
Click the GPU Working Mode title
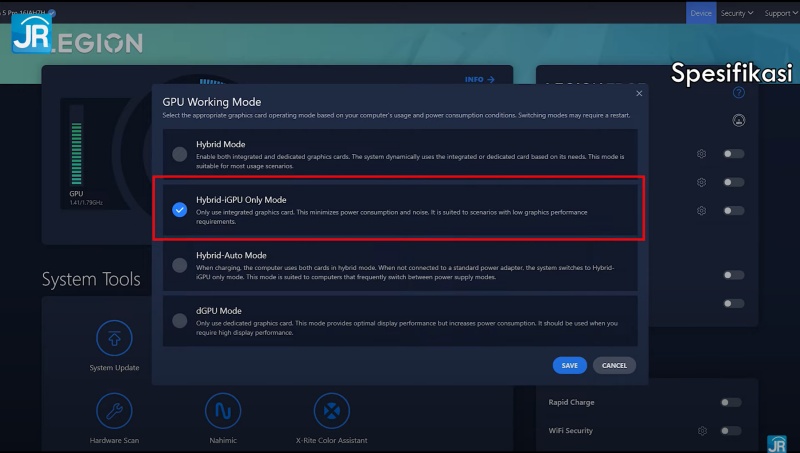coord(212,102)
